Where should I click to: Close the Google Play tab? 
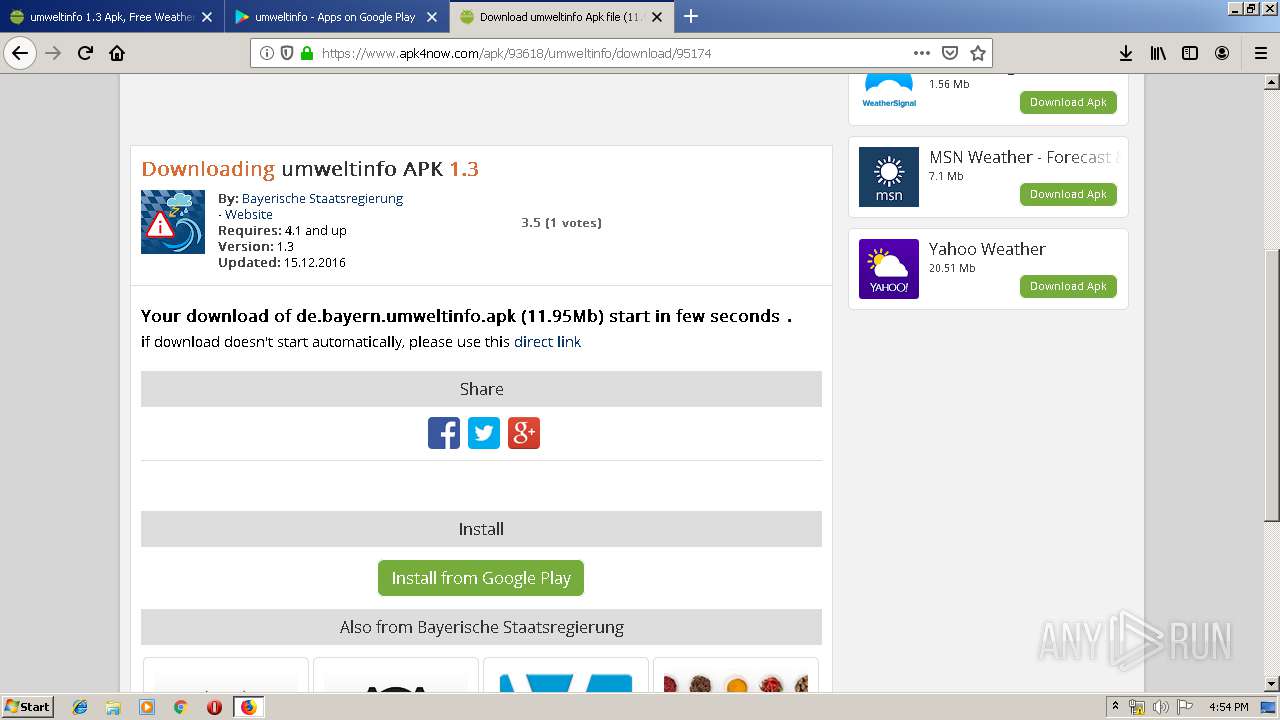point(432,17)
